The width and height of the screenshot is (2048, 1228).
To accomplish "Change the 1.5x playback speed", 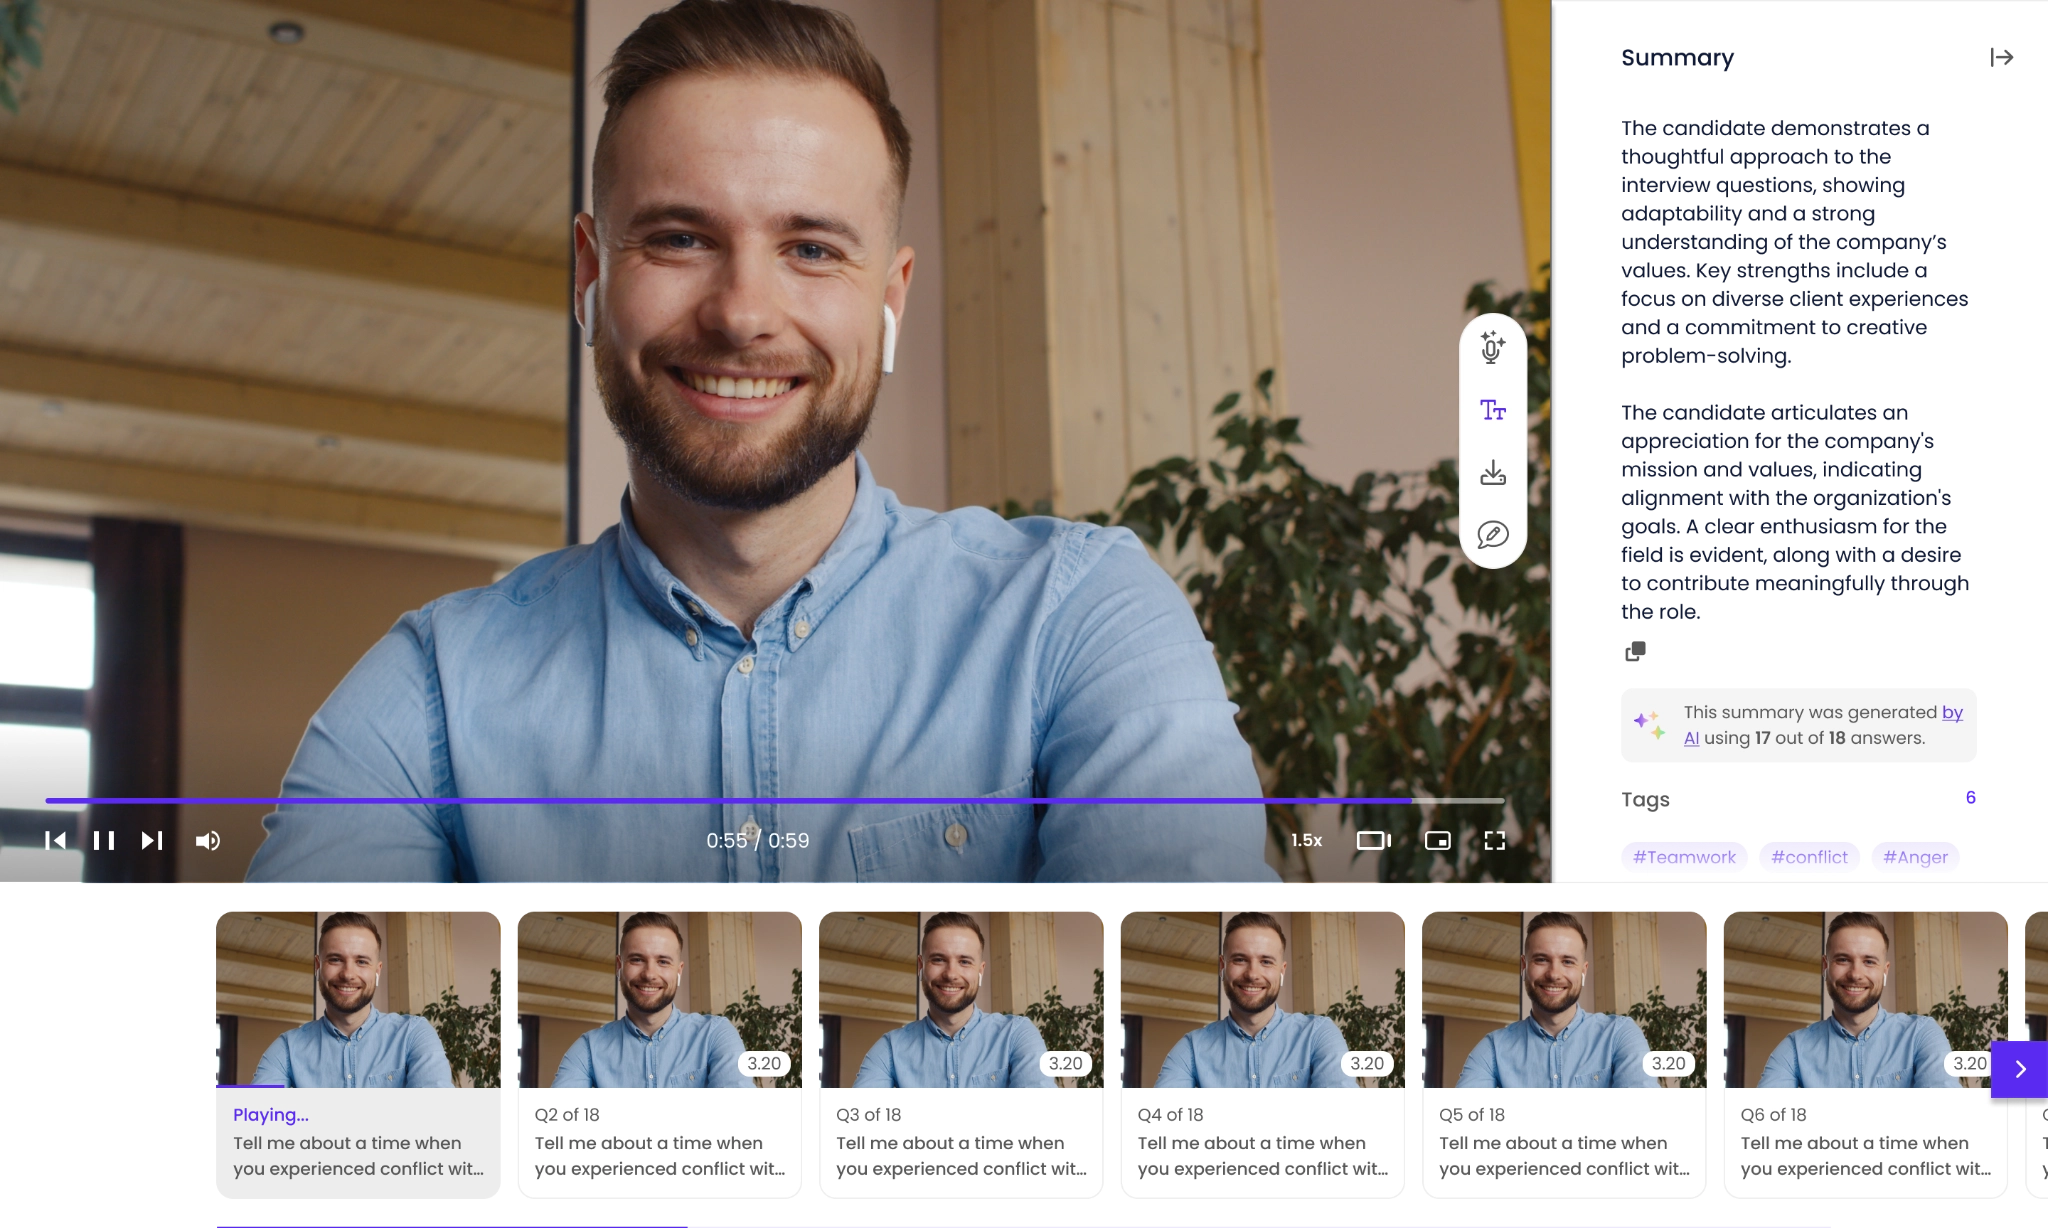I will (1306, 841).
